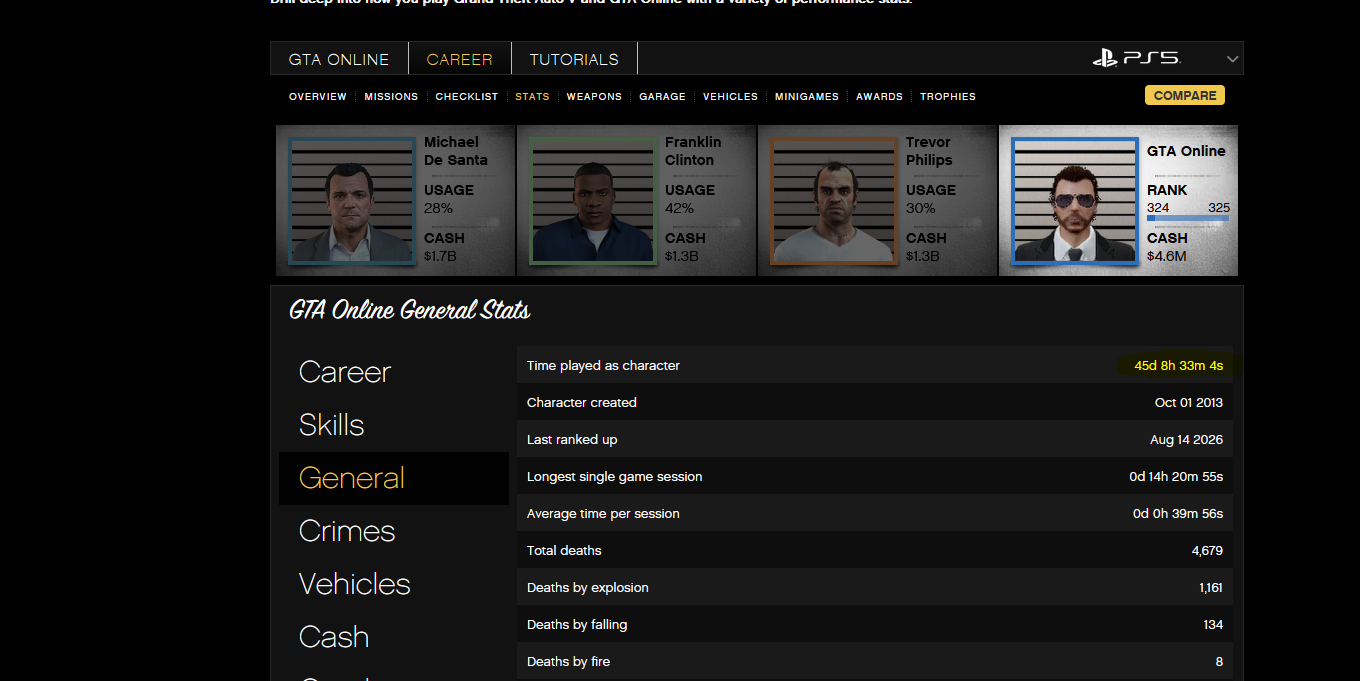1360x681 pixels.
Task: Select the GTA Online character mugshot
Action: (1075, 201)
